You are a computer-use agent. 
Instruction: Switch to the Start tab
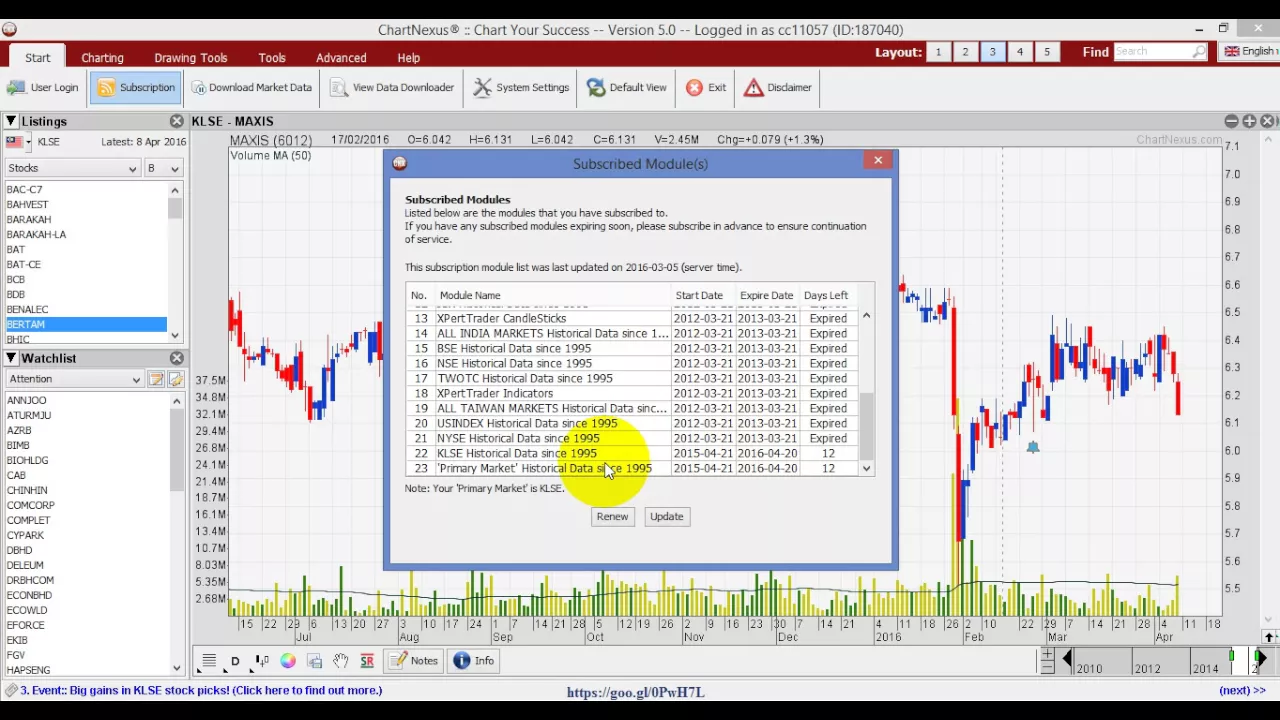coord(38,58)
